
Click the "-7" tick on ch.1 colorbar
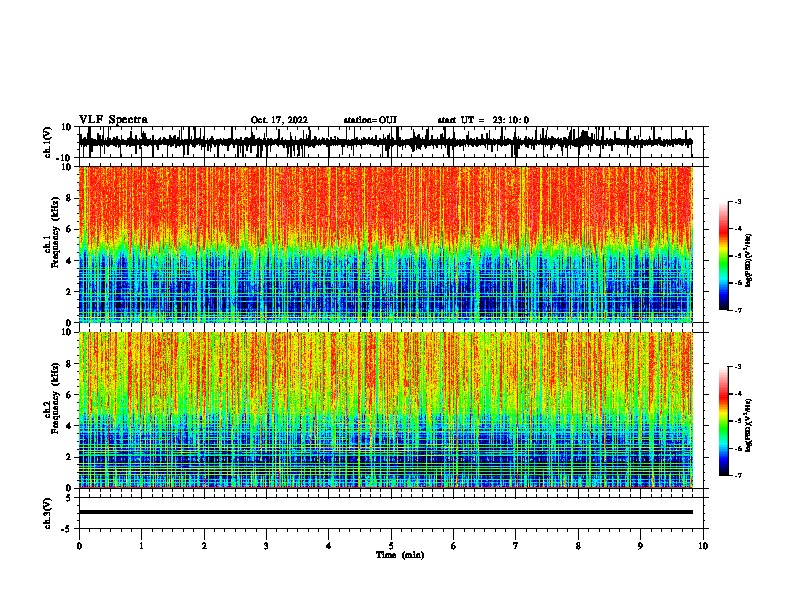pos(737,310)
